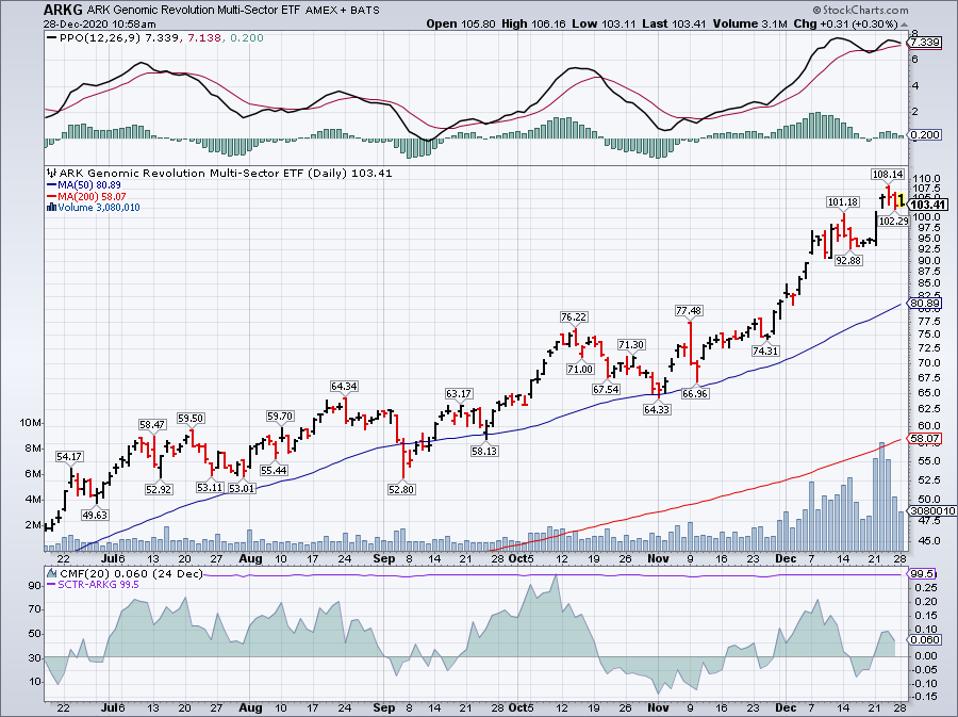This screenshot has height=717, width=958.
Task: Click the 7.339 PPO axis tag
Action: pos(924,43)
